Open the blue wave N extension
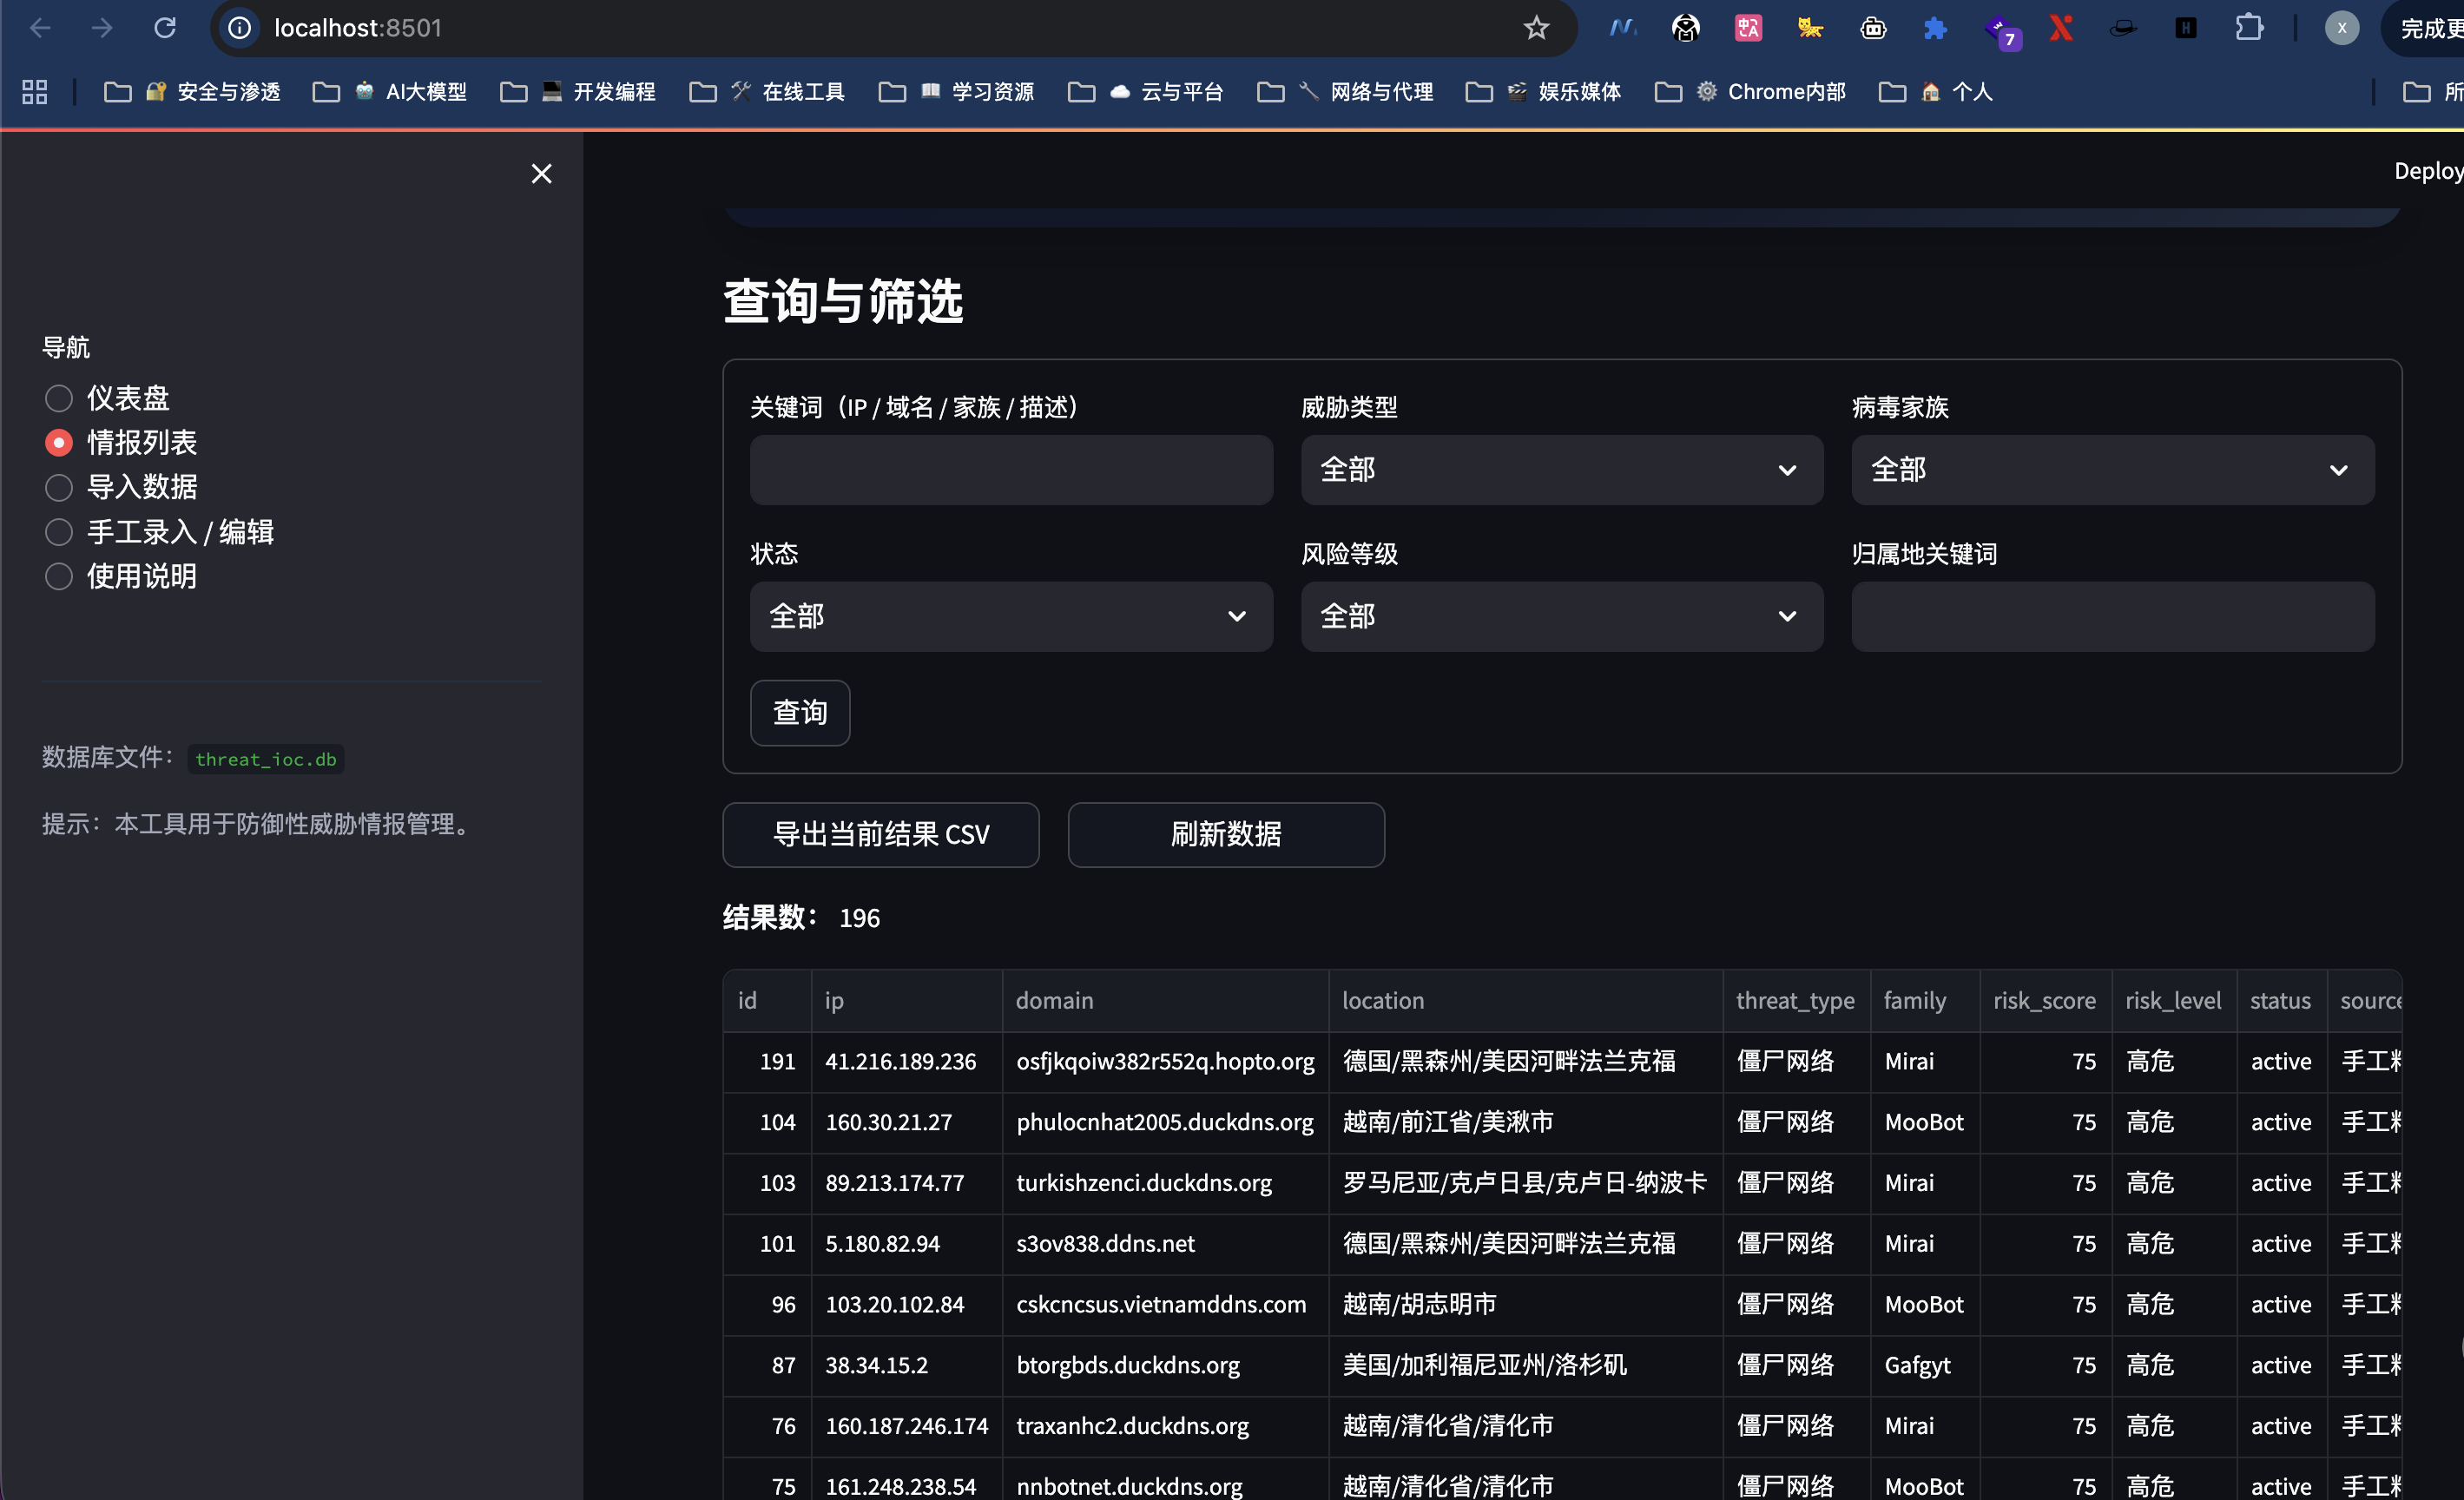Screen dimensions: 2464x1500 tap(1623, 28)
